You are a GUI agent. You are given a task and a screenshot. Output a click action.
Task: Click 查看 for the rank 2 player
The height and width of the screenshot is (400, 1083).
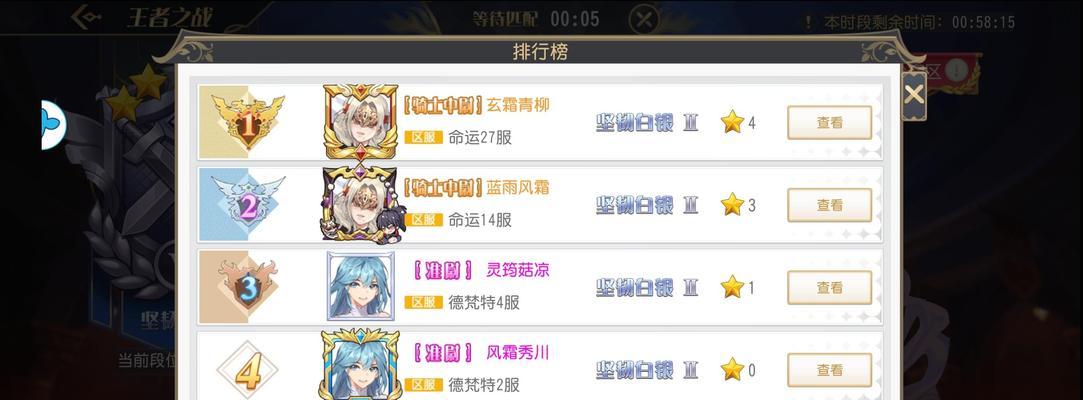tap(830, 204)
